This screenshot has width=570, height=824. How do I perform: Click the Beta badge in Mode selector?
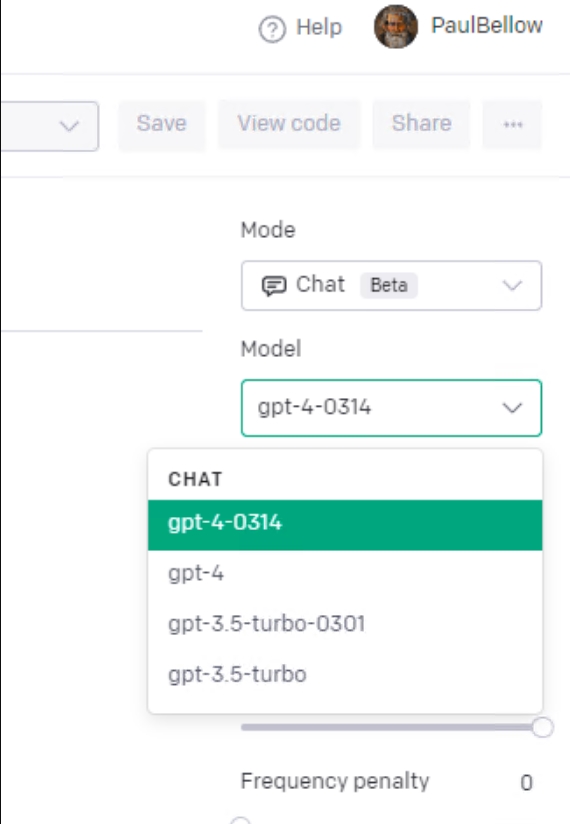(389, 285)
